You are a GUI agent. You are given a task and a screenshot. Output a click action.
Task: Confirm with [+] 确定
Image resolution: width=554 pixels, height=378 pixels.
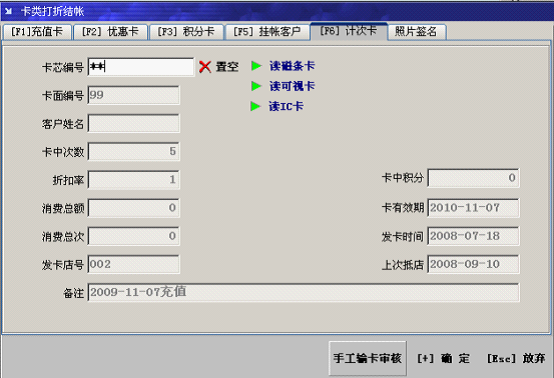[443, 359]
